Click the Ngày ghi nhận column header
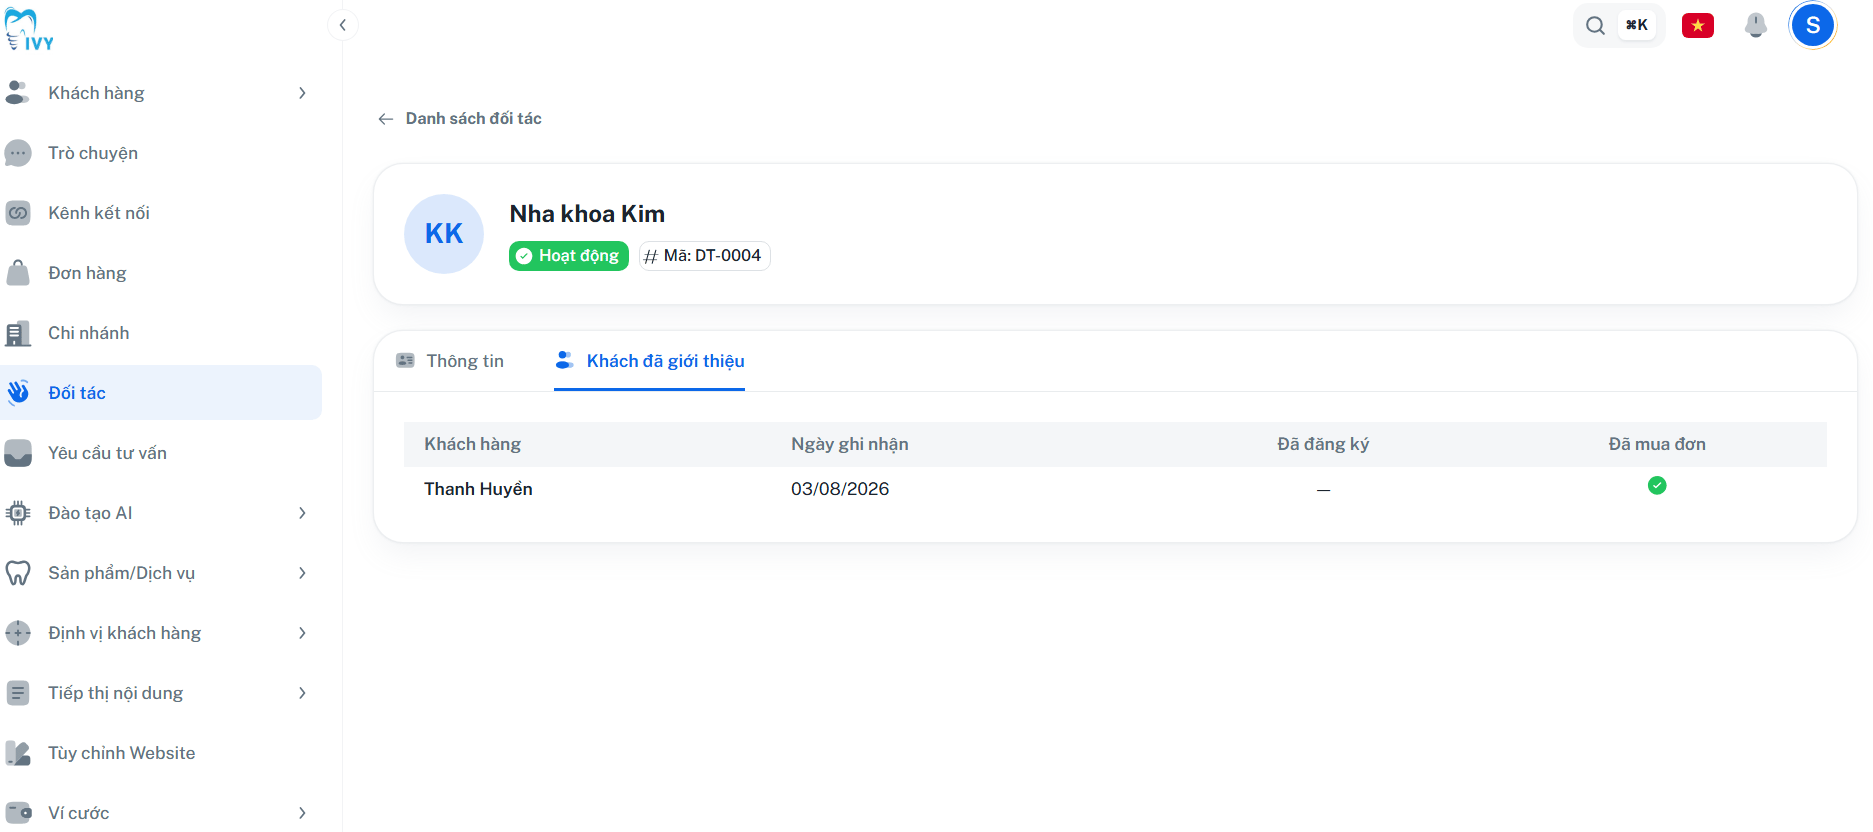 [850, 444]
